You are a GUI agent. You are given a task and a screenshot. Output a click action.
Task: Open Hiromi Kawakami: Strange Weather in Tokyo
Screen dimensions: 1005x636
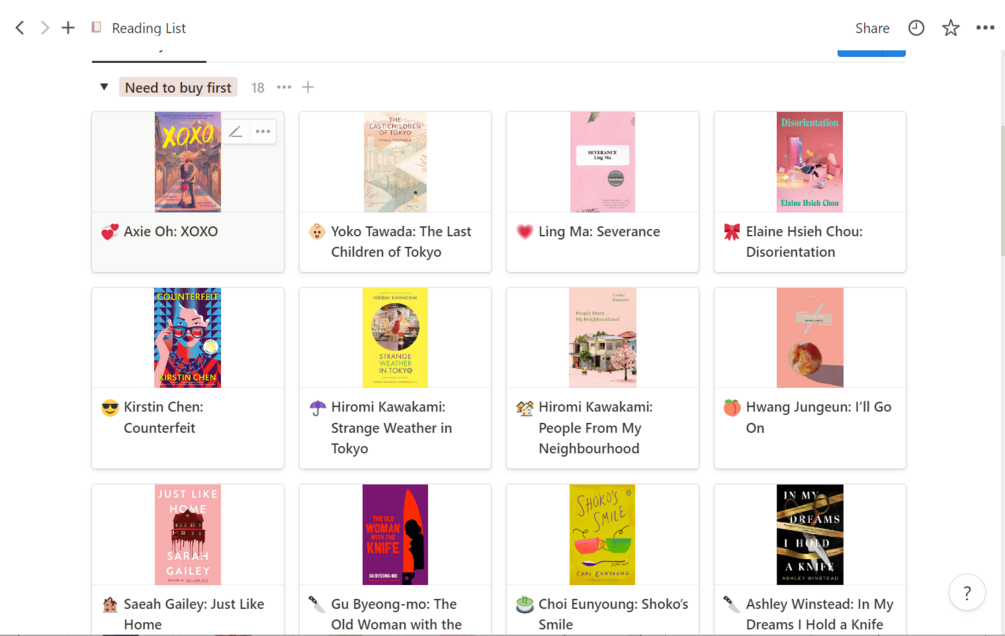pyautogui.click(x=392, y=428)
